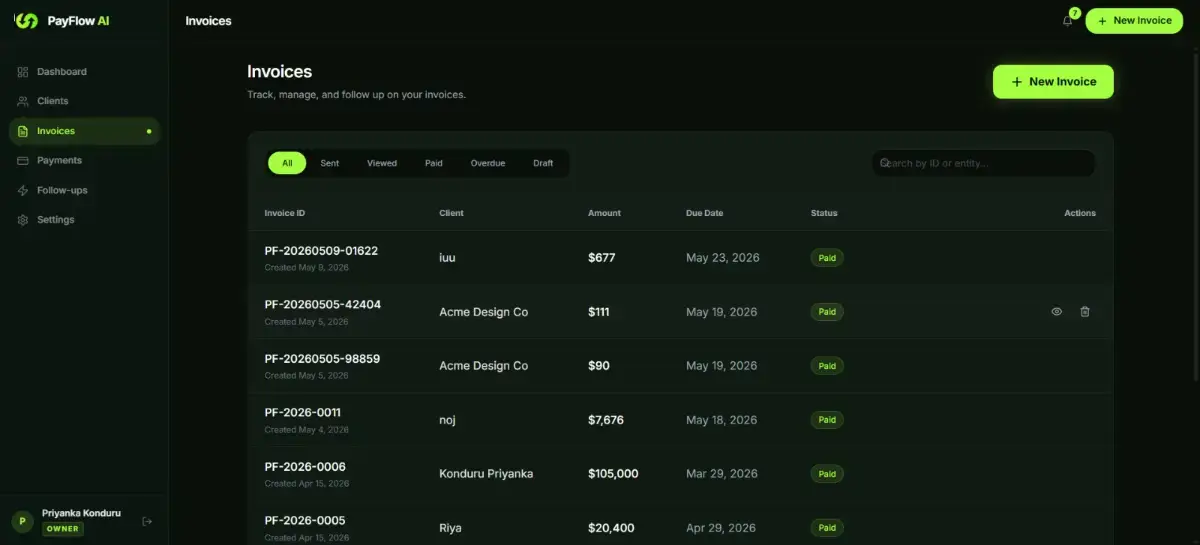Click invoice ID PF-2026-0005
The width and height of the screenshot is (1200, 545).
click(305, 521)
